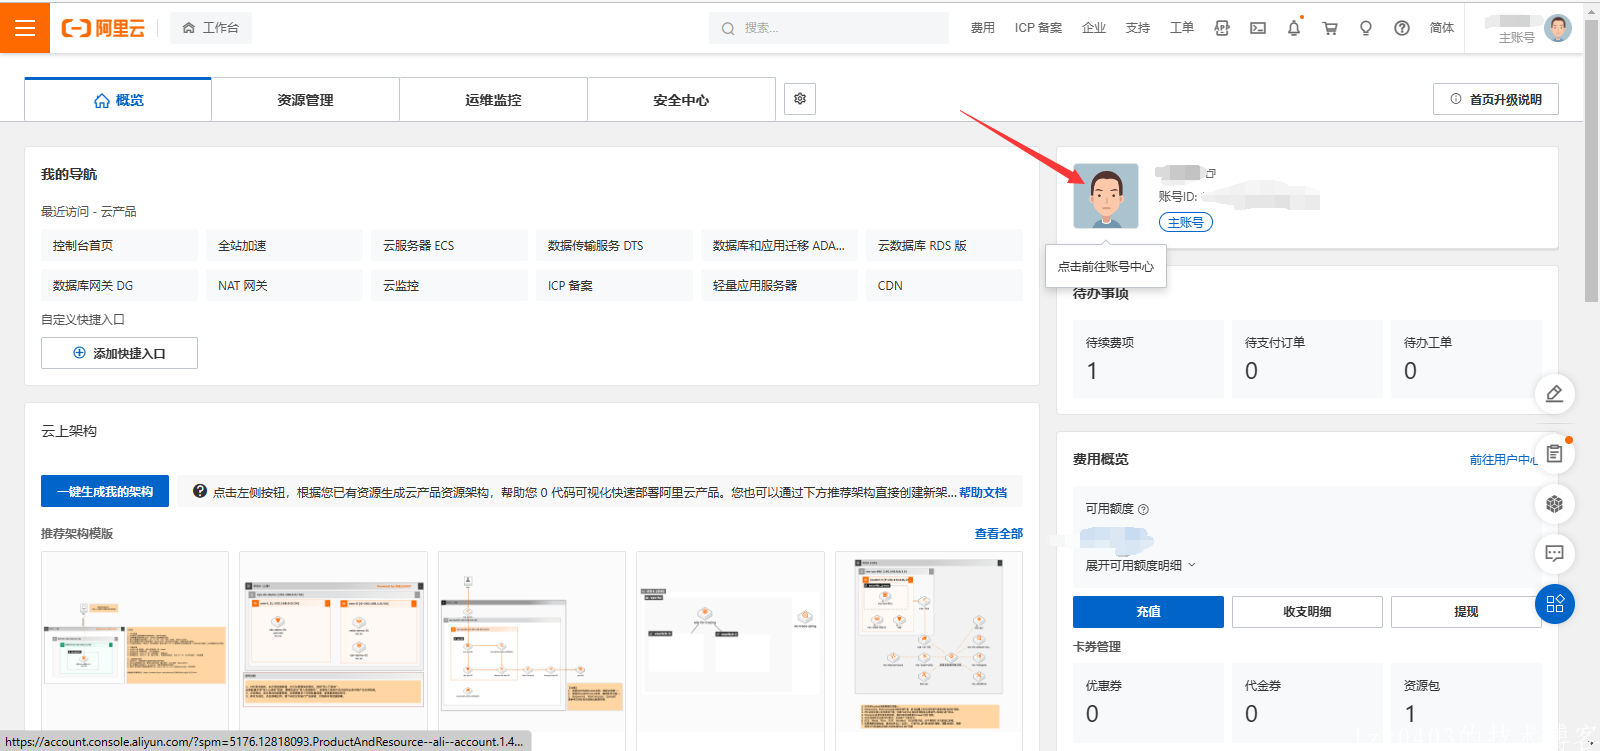The height and width of the screenshot is (751, 1600).
Task: Click 查看全部 templates link
Action: point(999,534)
